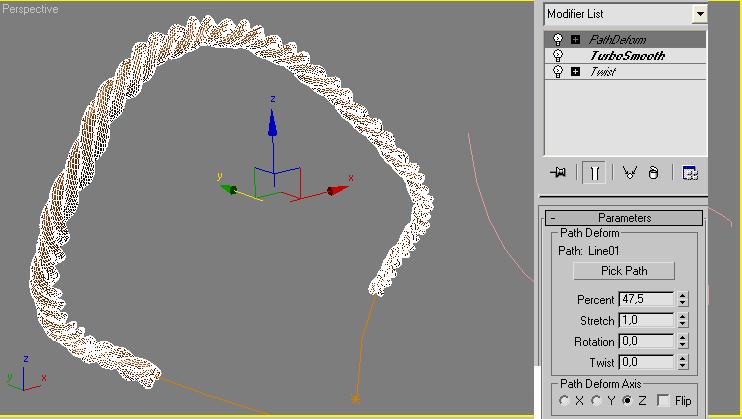Select Y Path Deform Axis
The height and width of the screenshot is (419, 742).
[596, 401]
